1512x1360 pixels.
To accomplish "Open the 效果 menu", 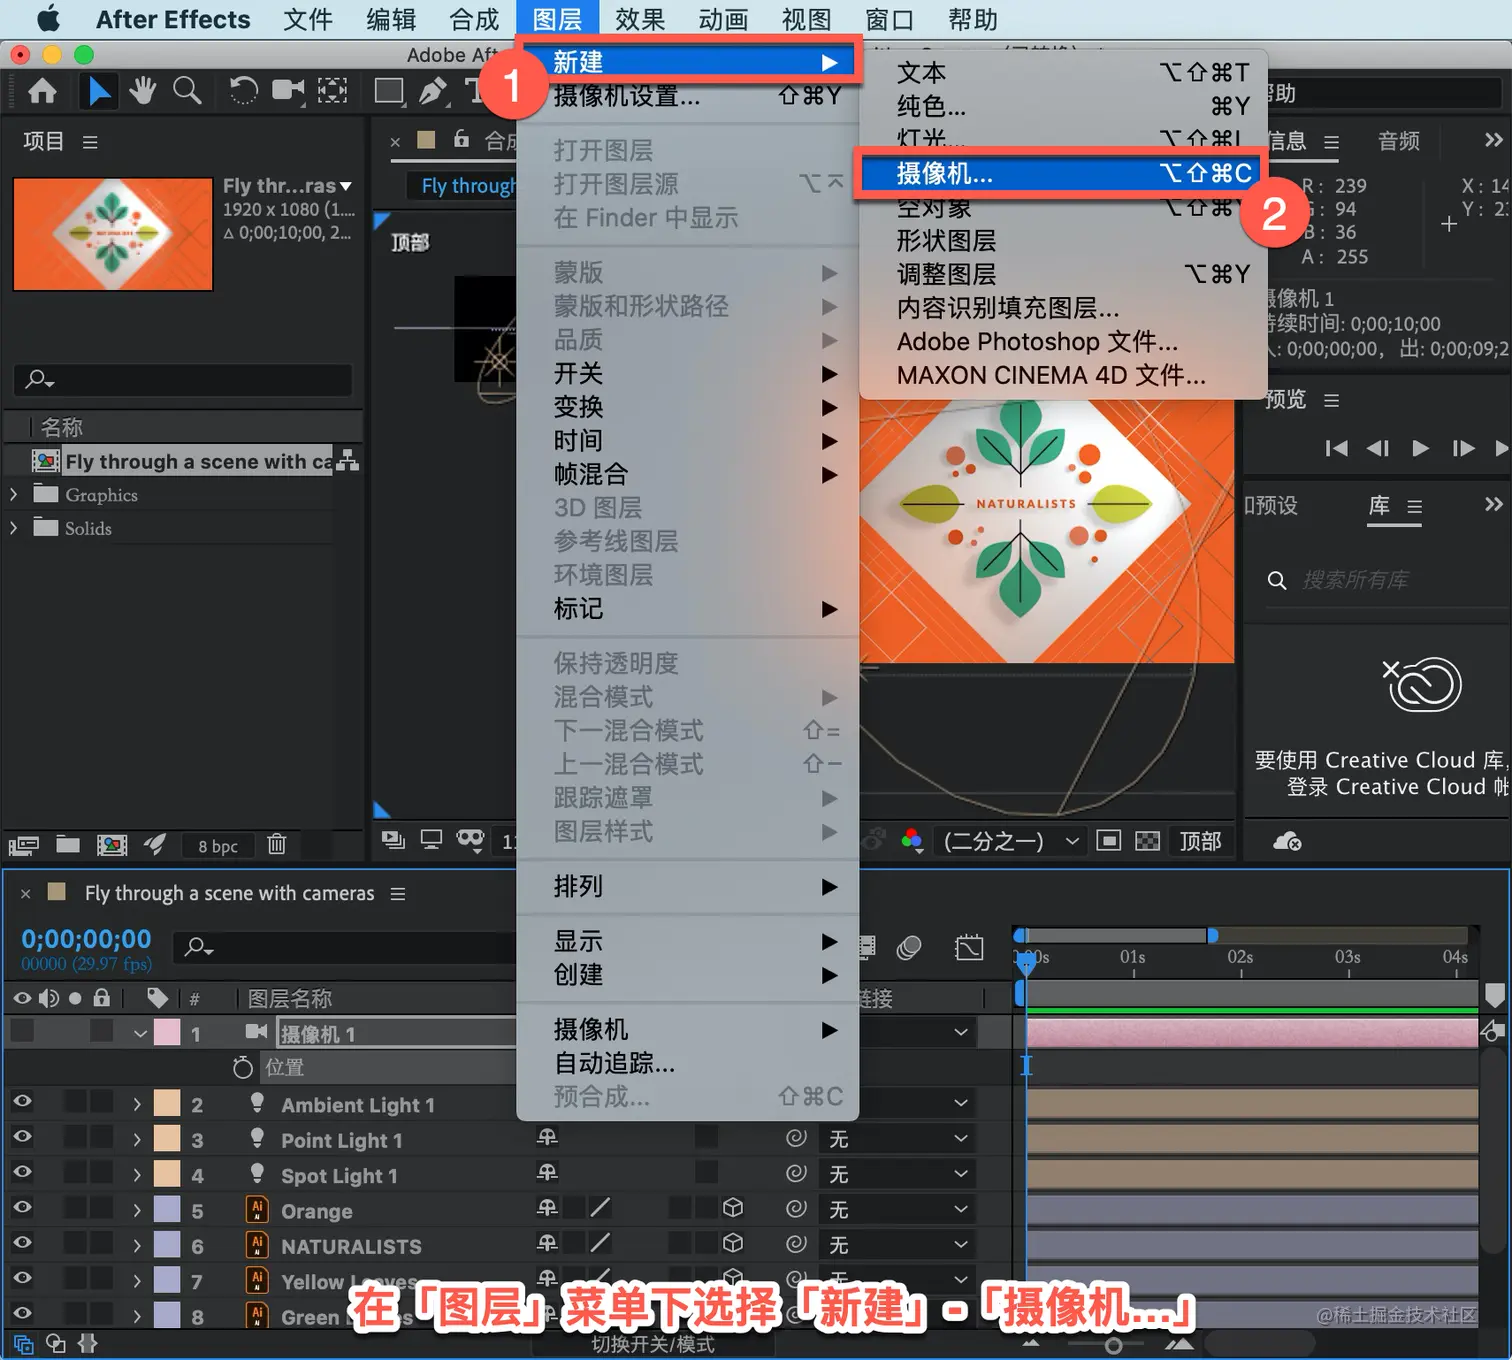I will click(x=640, y=19).
